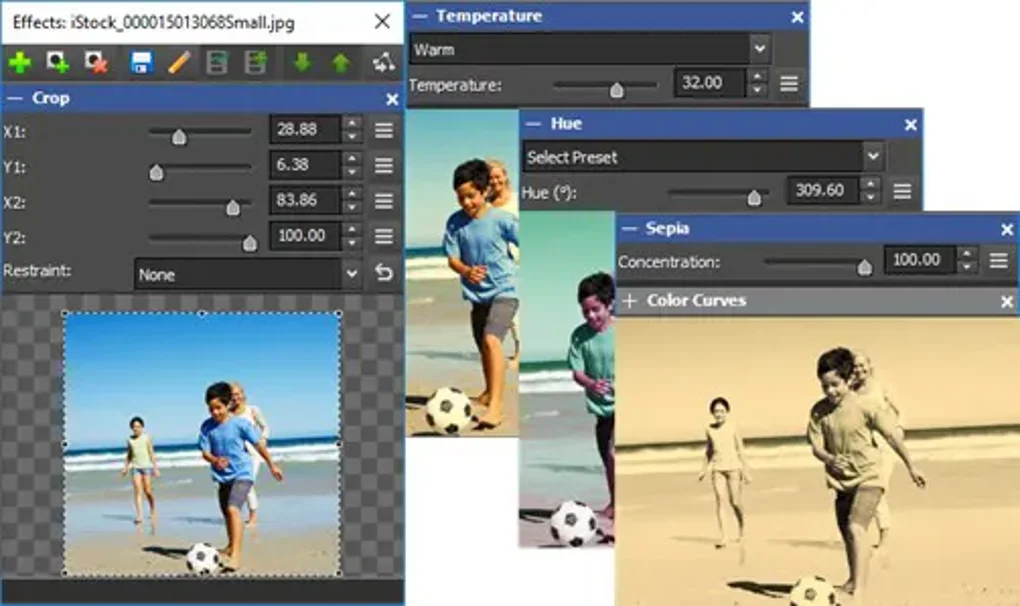This screenshot has width=1020, height=606.
Task: Collapse the Crop panel
Action: [x=14, y=99]
